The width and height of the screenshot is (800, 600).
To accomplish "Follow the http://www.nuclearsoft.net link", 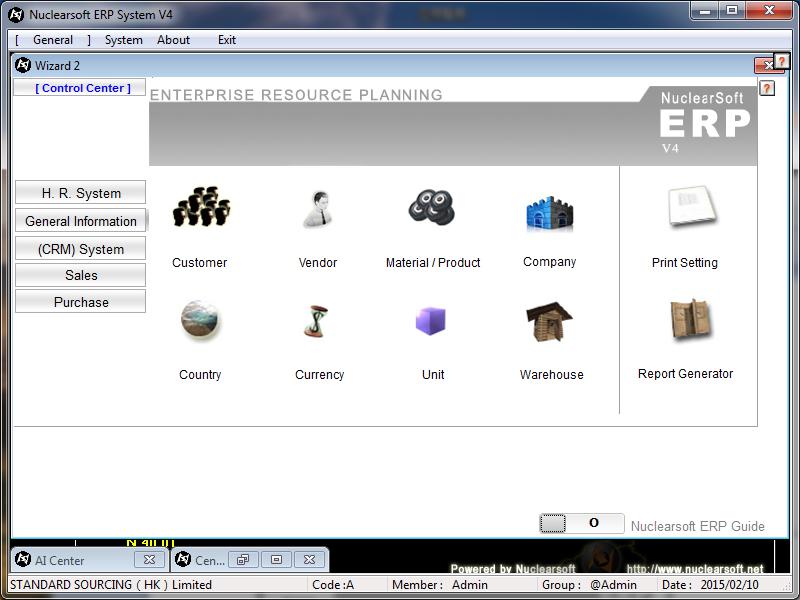I will [695, 568].
